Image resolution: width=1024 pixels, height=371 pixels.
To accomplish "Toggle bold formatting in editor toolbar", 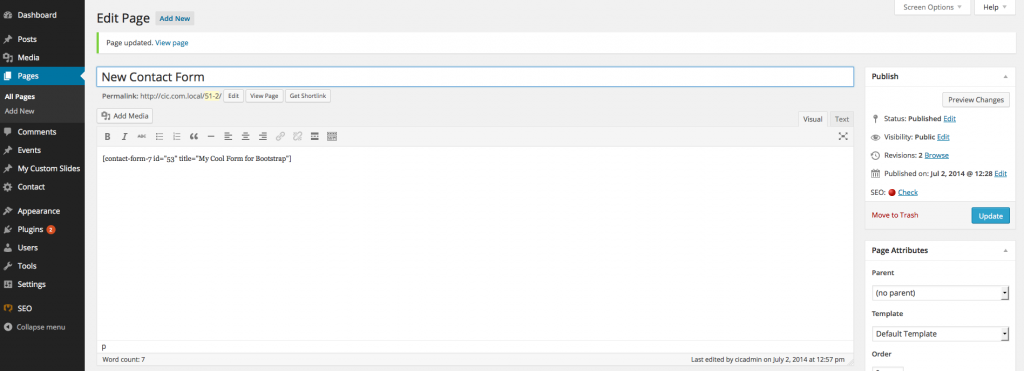I will pos(107,137).
